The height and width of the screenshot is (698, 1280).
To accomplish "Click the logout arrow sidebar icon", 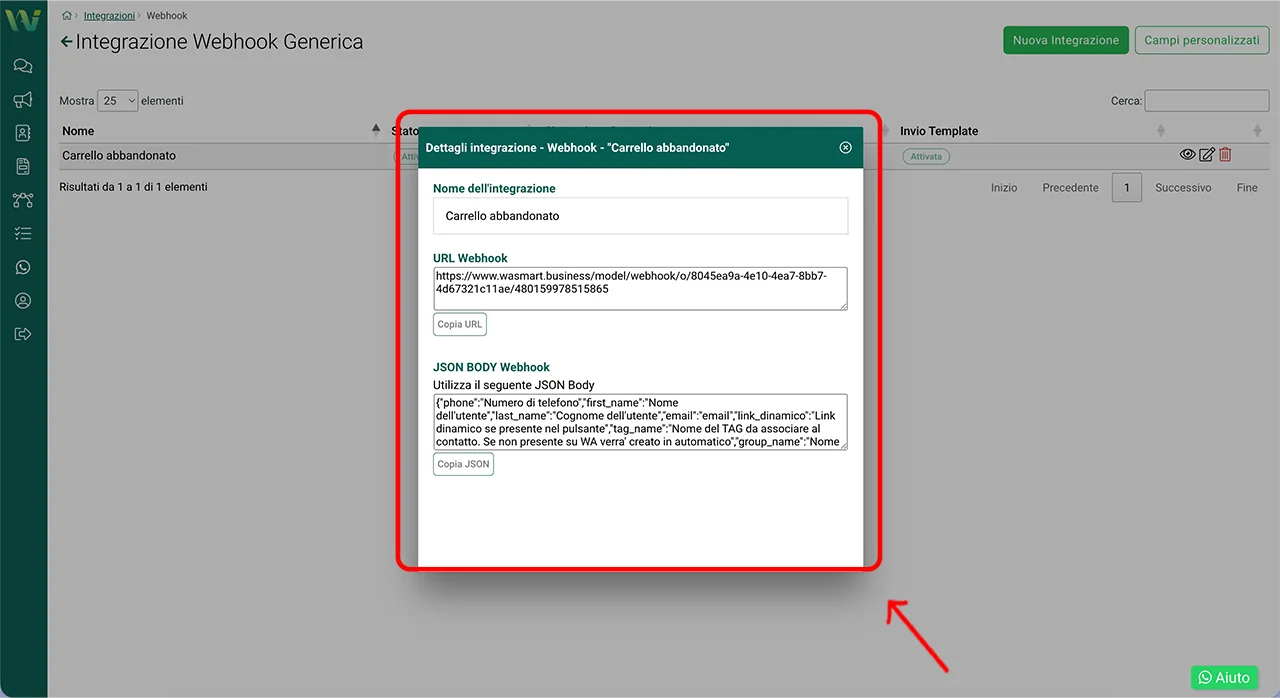I will (23, 334).
